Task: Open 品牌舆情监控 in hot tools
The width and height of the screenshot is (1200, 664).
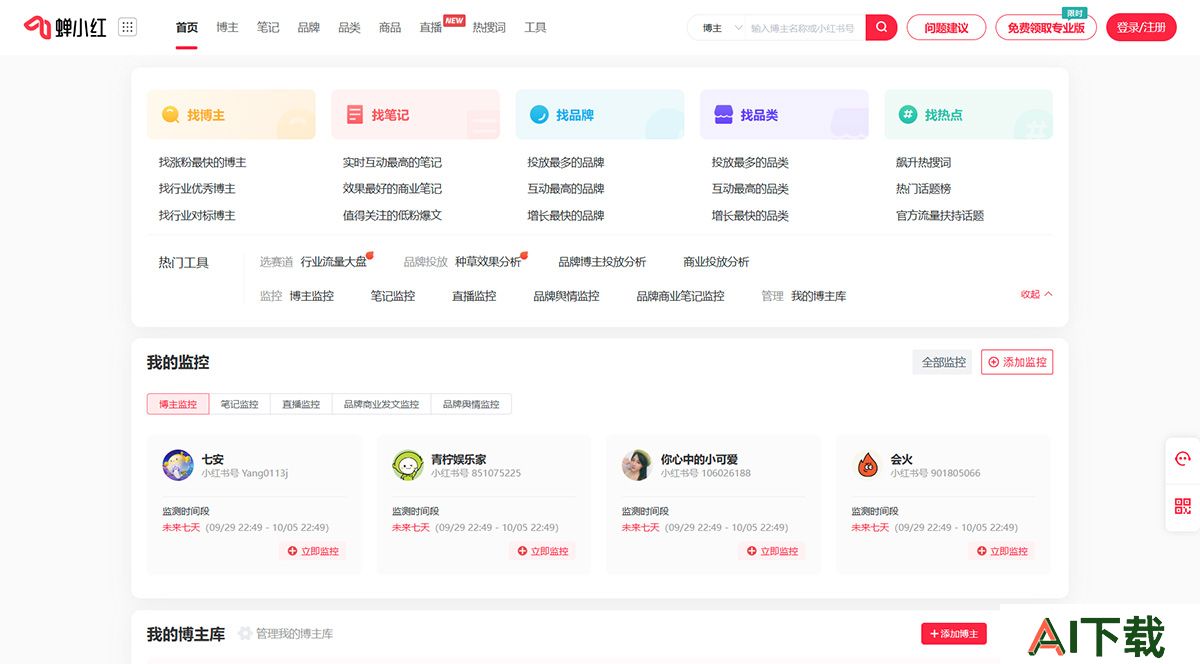Action: pos(566,296)
